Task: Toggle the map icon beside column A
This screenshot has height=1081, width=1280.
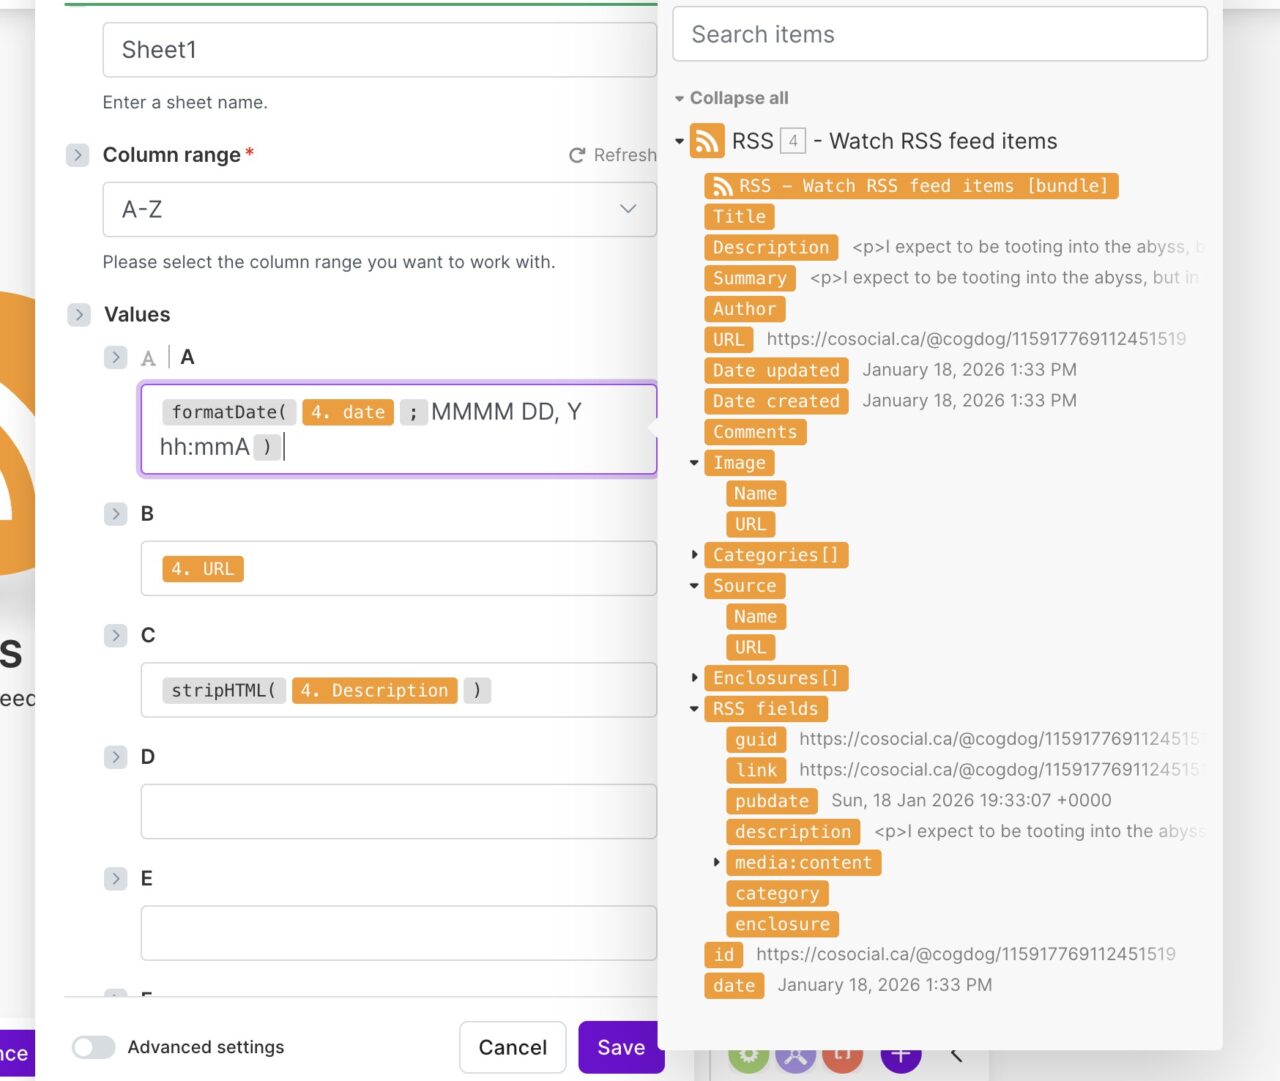Action: (116, 357)
